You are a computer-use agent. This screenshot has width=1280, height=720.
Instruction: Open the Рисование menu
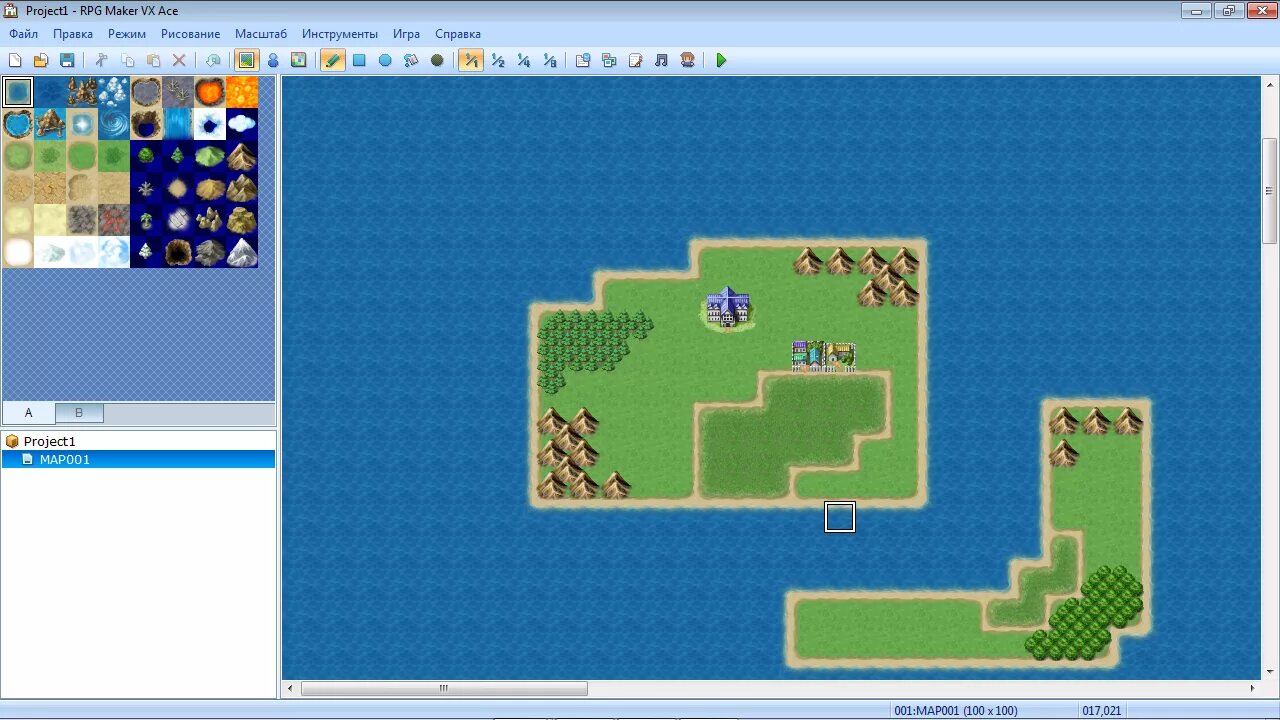coord(190,34)
